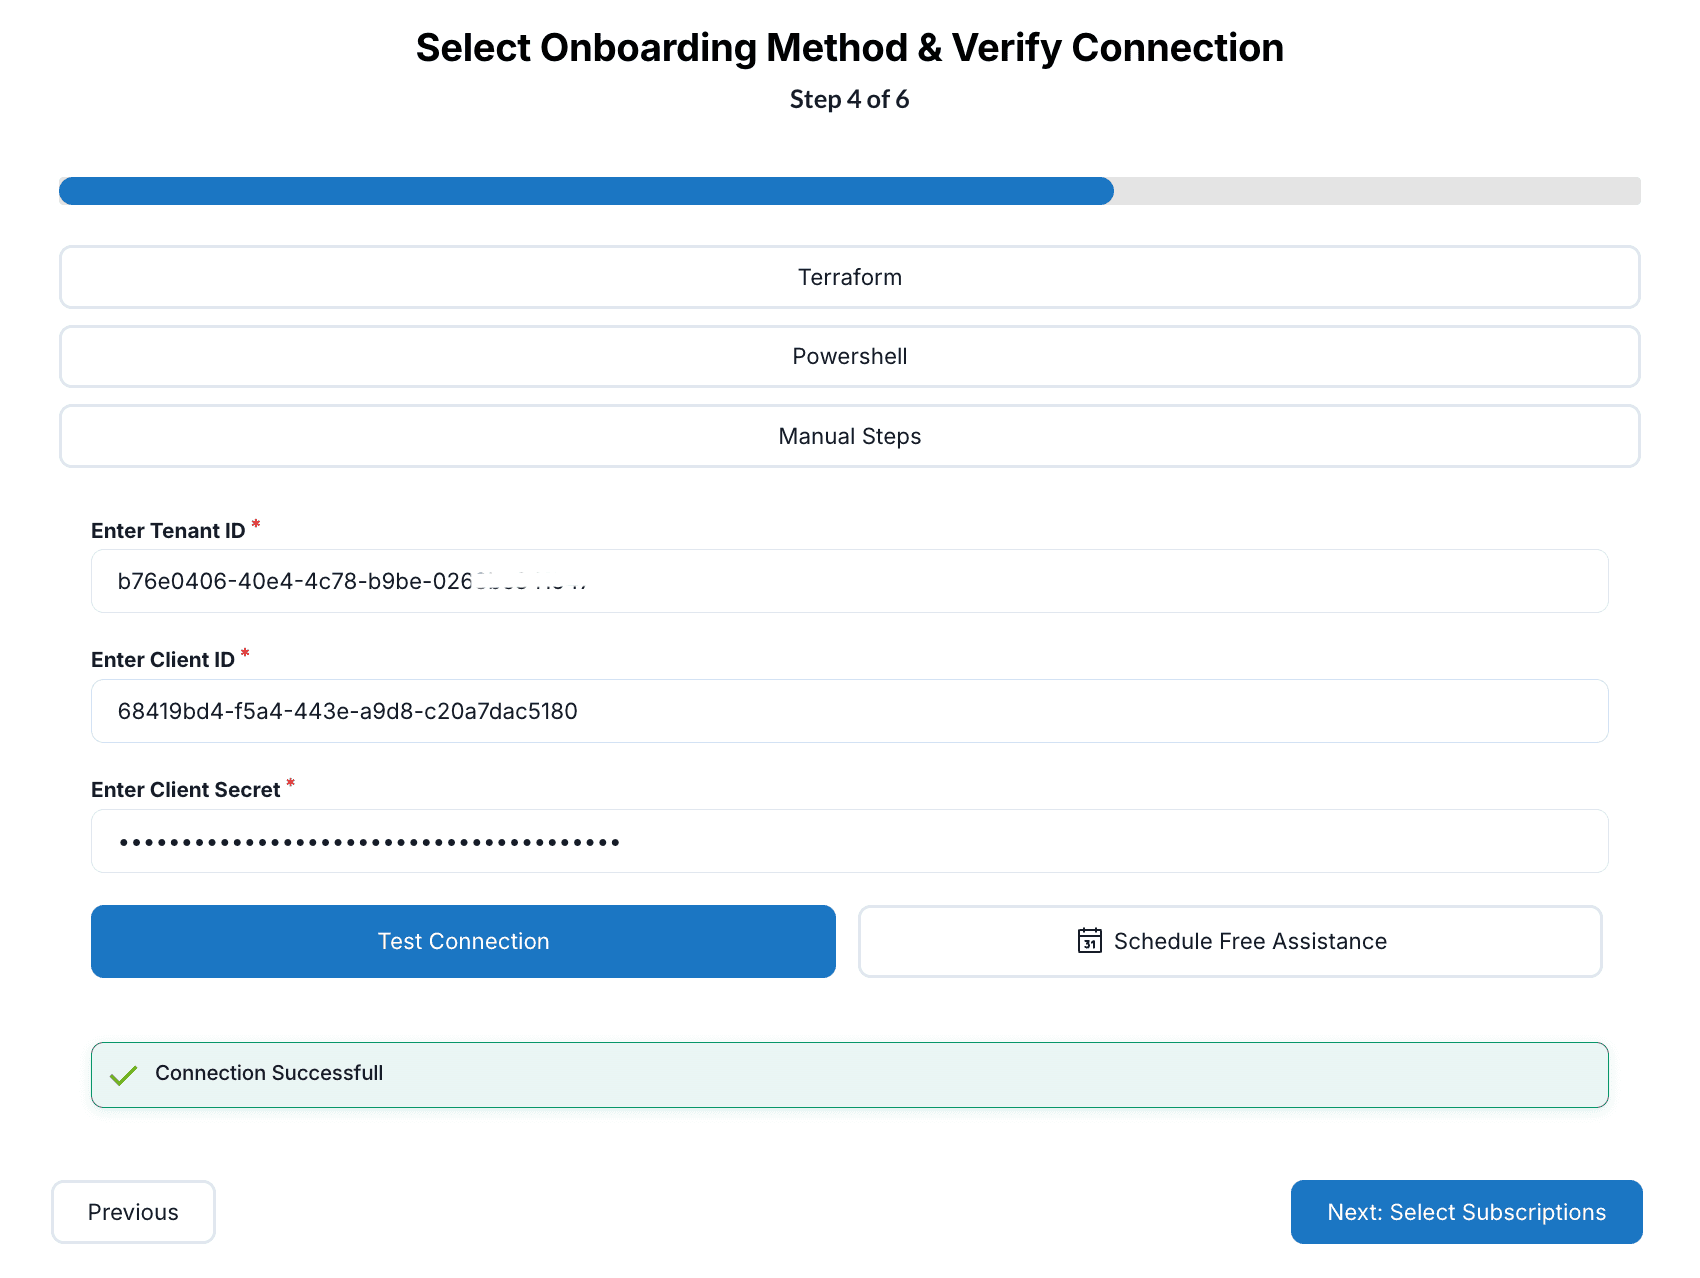Click the Select Onboarding Method page heading

849,48
